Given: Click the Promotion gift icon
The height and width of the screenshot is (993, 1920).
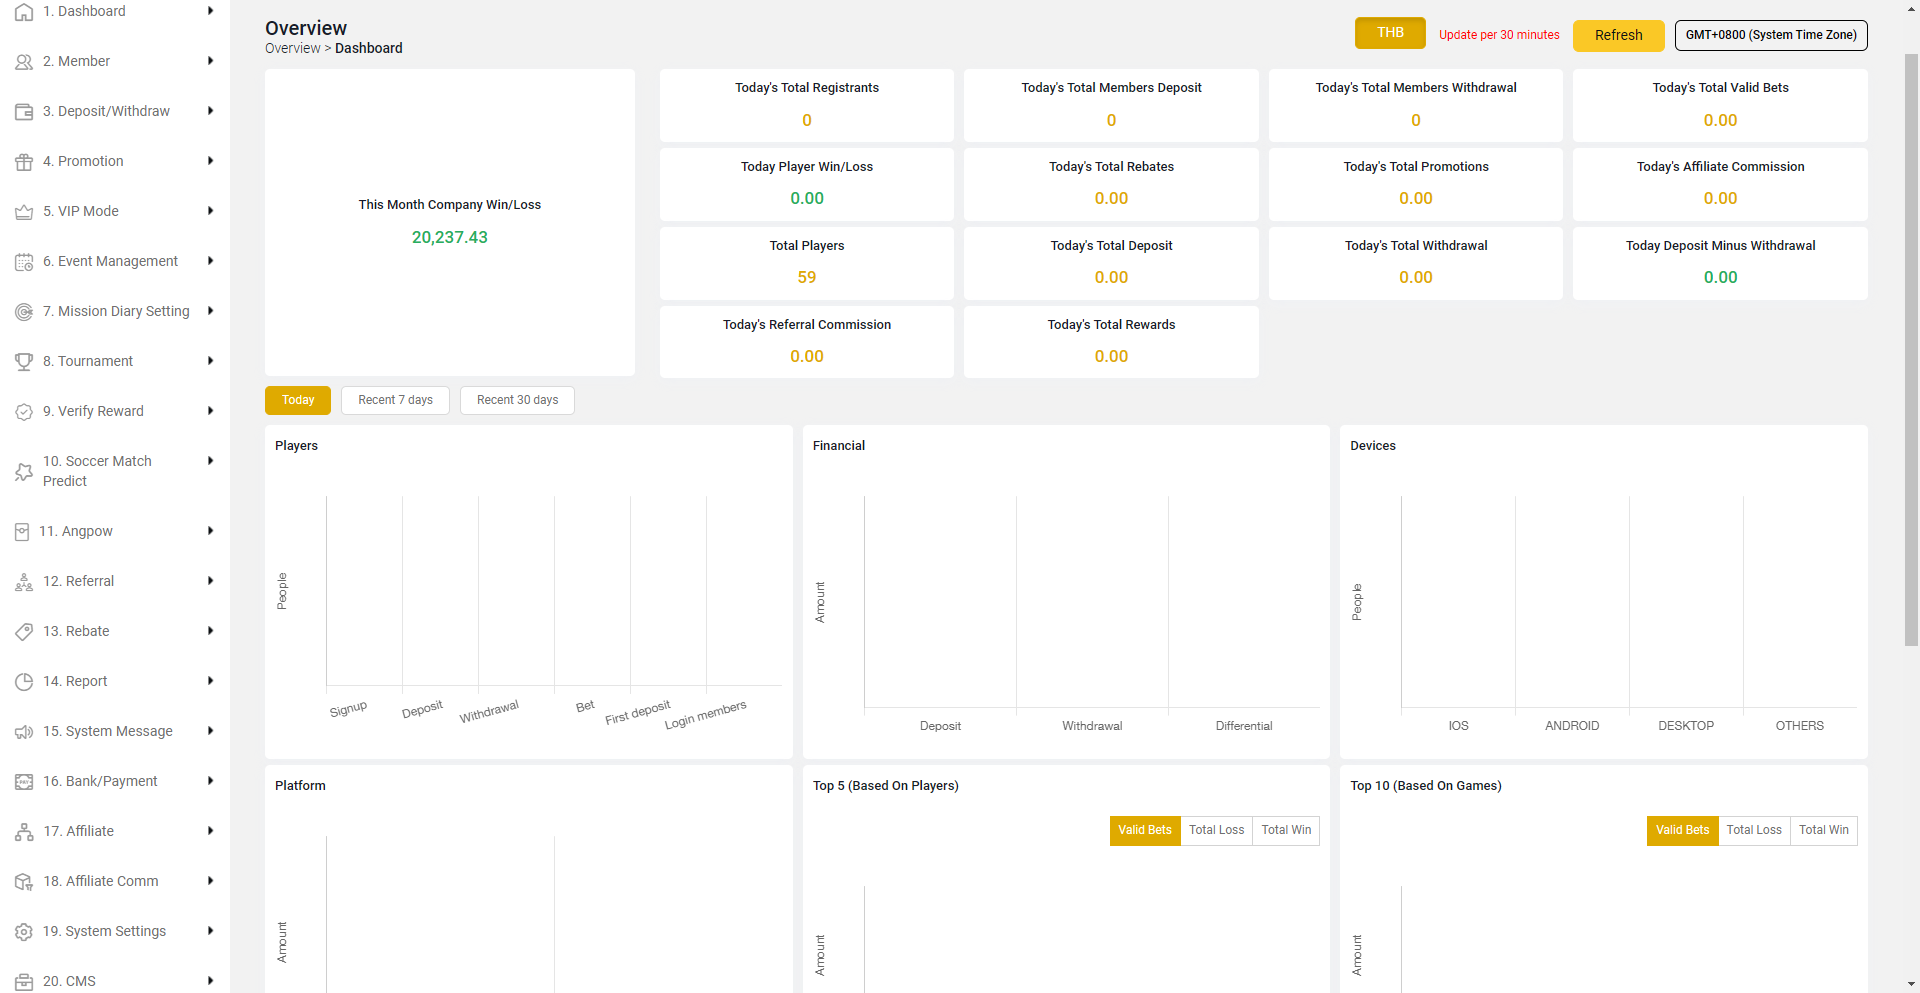Looking at the screenshot, I should 24,161.
